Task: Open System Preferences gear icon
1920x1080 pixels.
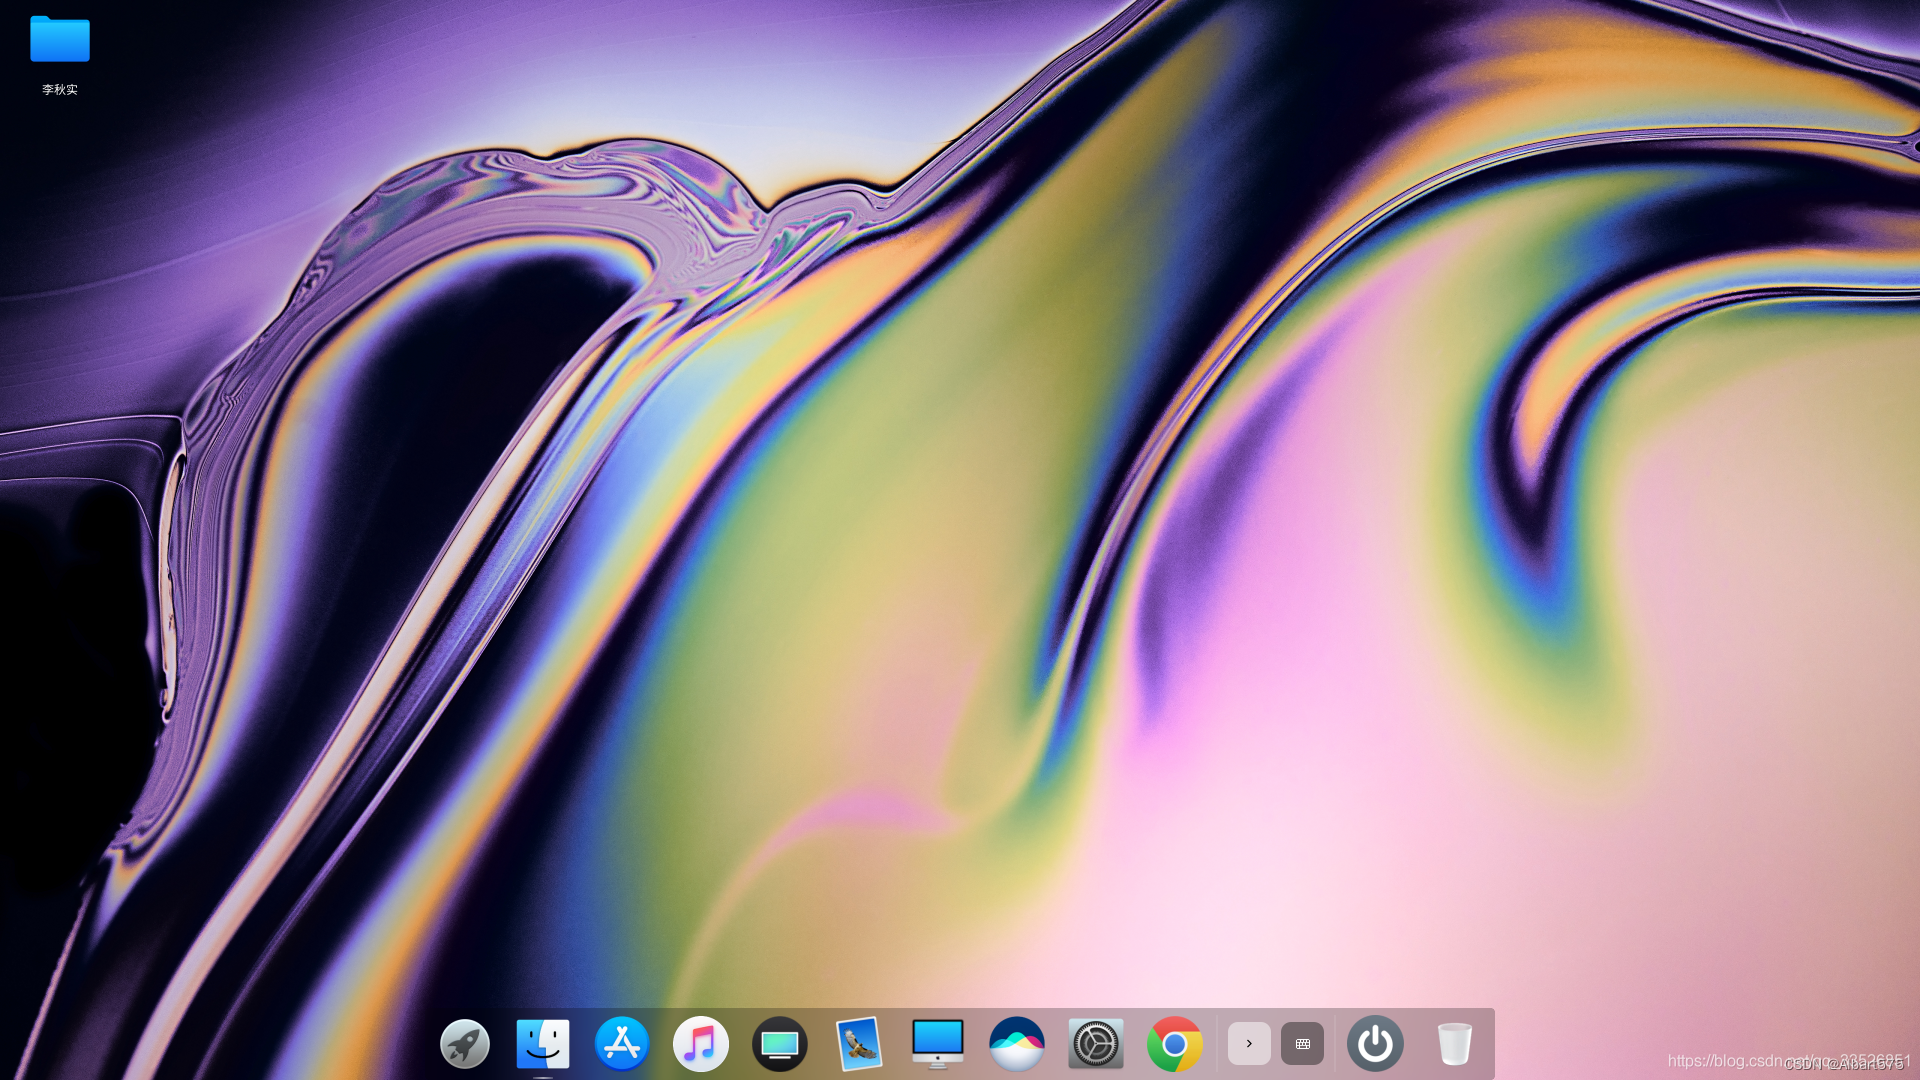Action: click(x=1096, y=1044)
